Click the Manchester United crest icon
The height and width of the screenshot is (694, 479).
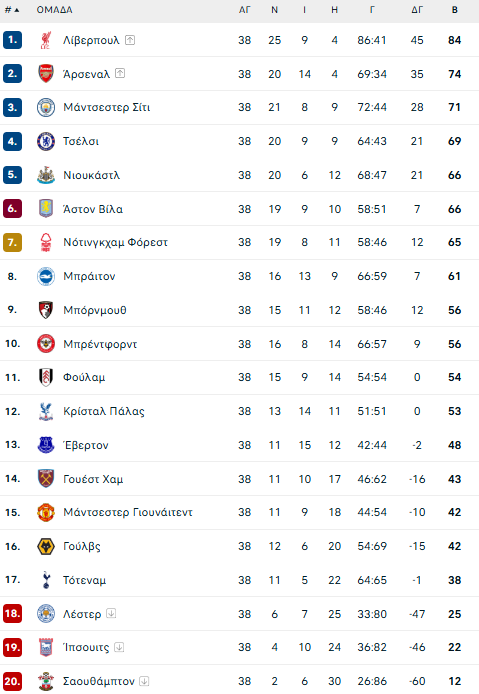tap(46, 512)
